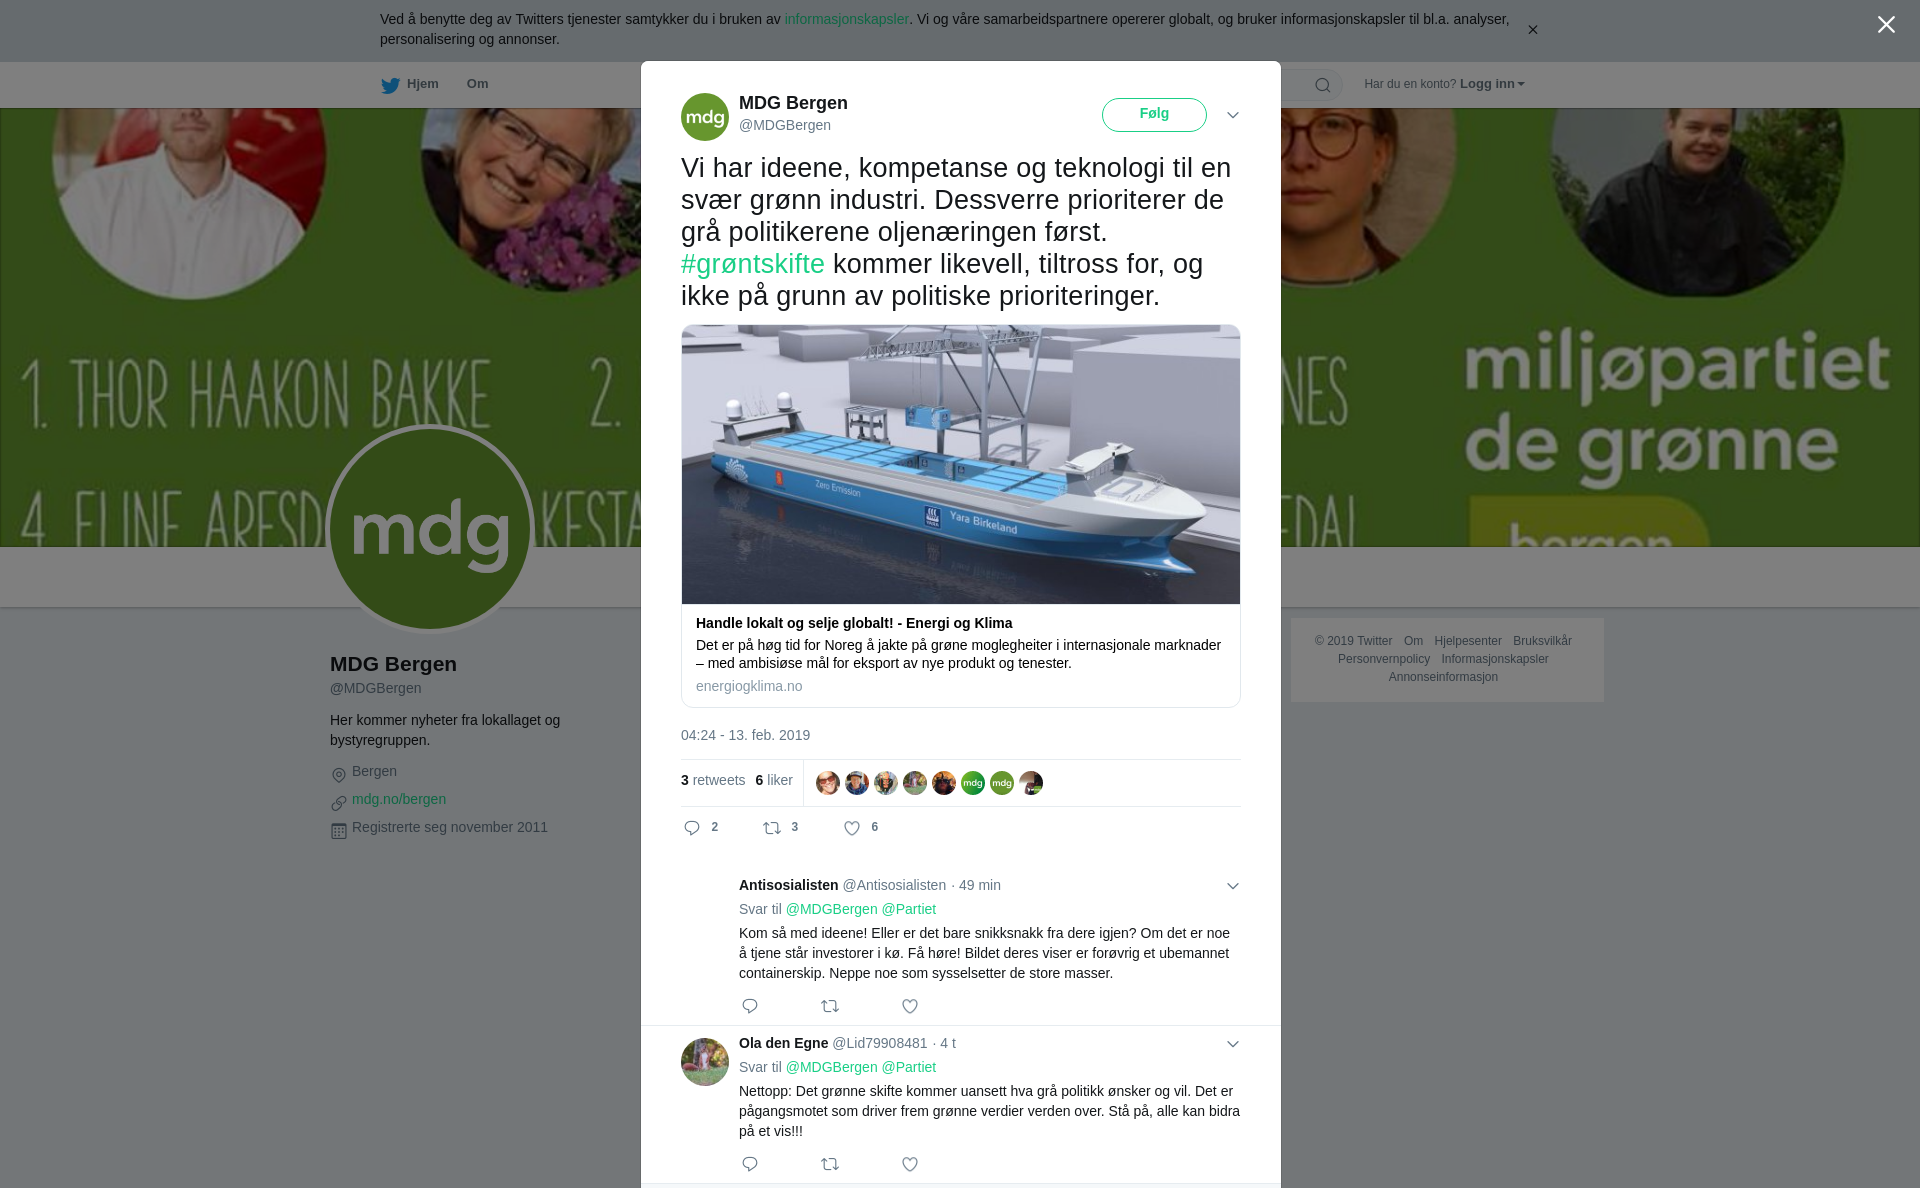
Task: Reply to Antisosialisten's comment
Action: coord(750,1006)
